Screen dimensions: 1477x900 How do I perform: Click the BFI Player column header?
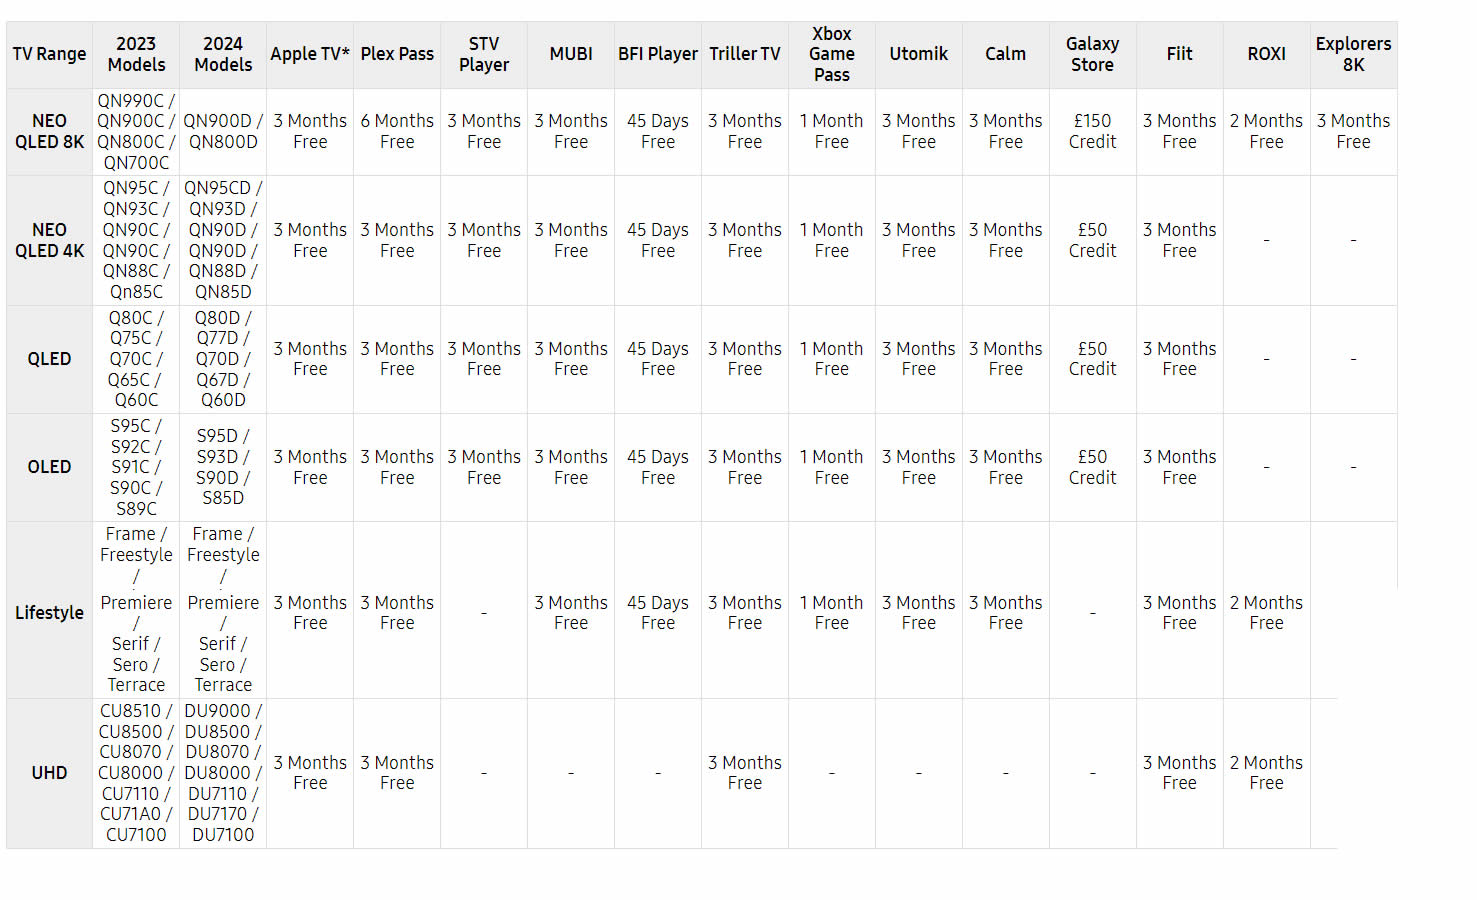click(657, 54)
